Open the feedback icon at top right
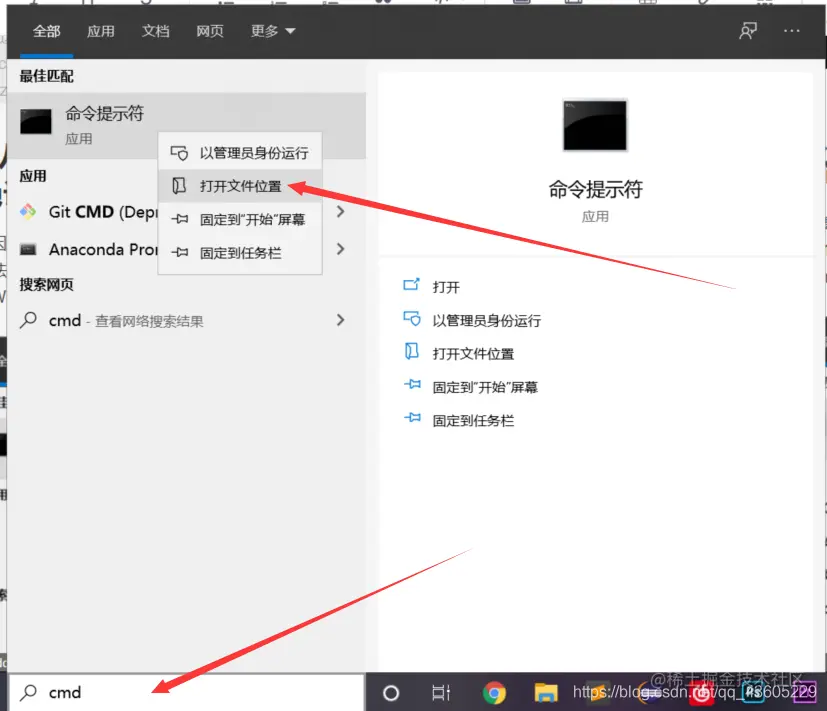 [x=748, y=31]
